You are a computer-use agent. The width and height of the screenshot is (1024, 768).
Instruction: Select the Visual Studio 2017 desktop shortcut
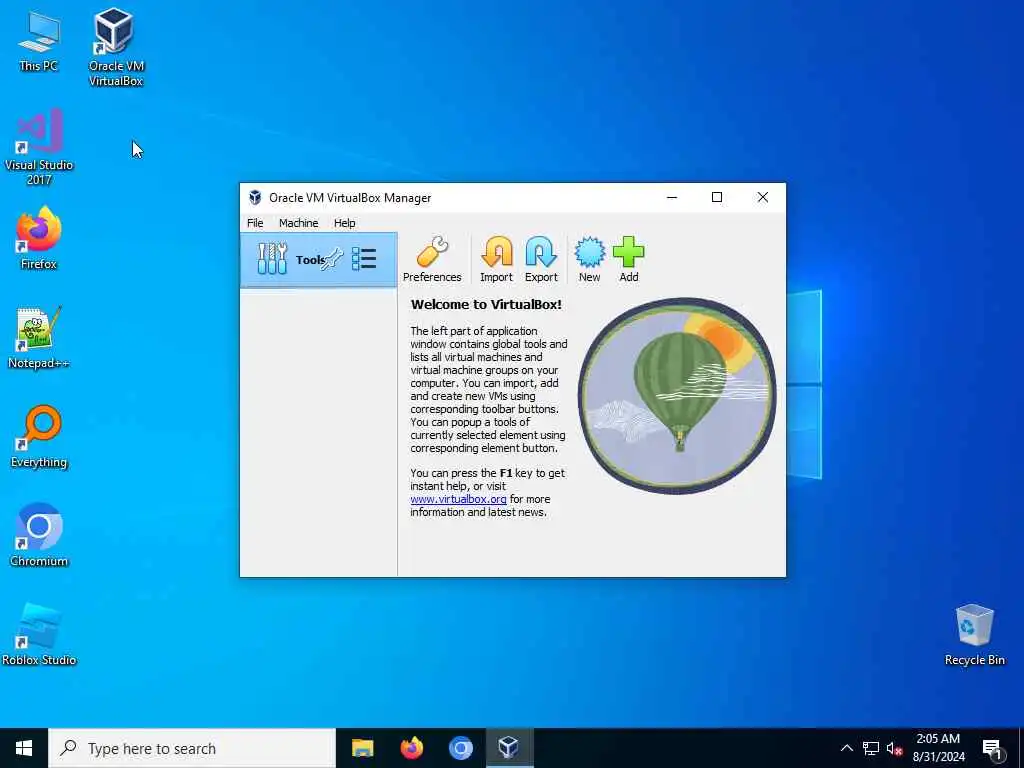[x=39, y=148]
